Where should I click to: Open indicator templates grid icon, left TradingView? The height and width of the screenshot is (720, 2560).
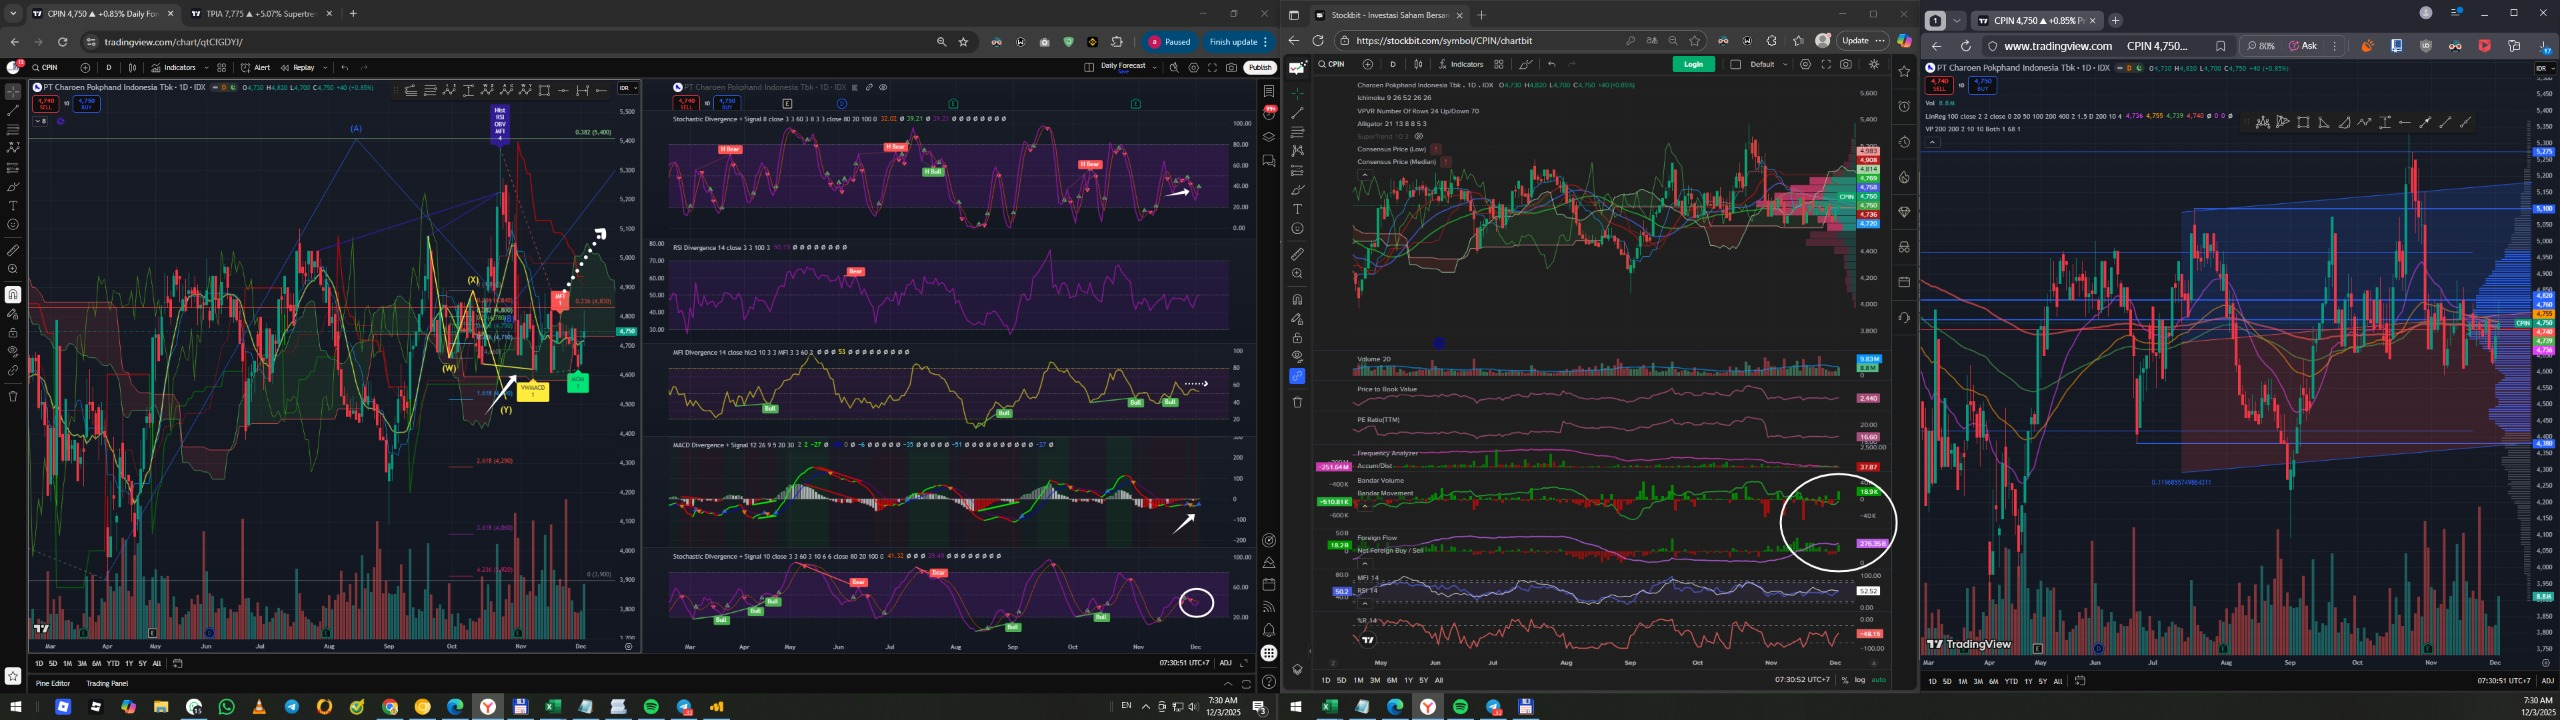221,67
